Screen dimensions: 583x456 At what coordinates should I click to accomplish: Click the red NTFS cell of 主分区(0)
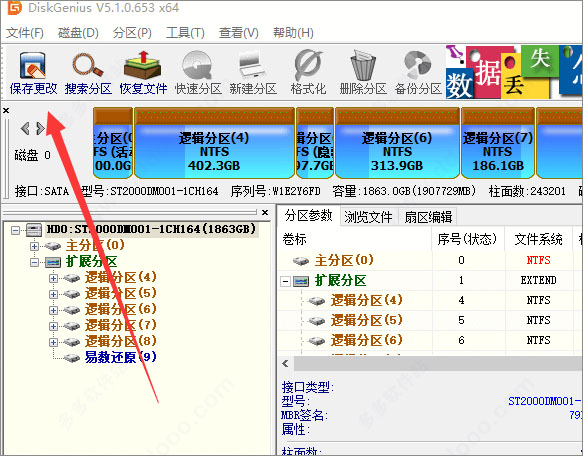538,260
